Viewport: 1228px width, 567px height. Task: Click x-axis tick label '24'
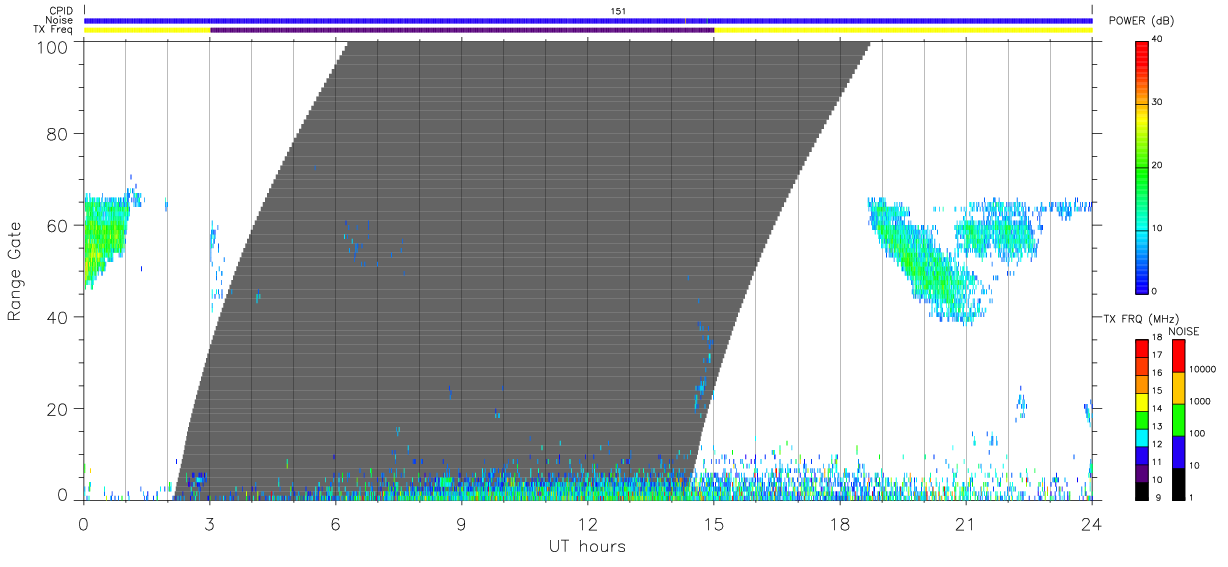(x=1092, y=523)
